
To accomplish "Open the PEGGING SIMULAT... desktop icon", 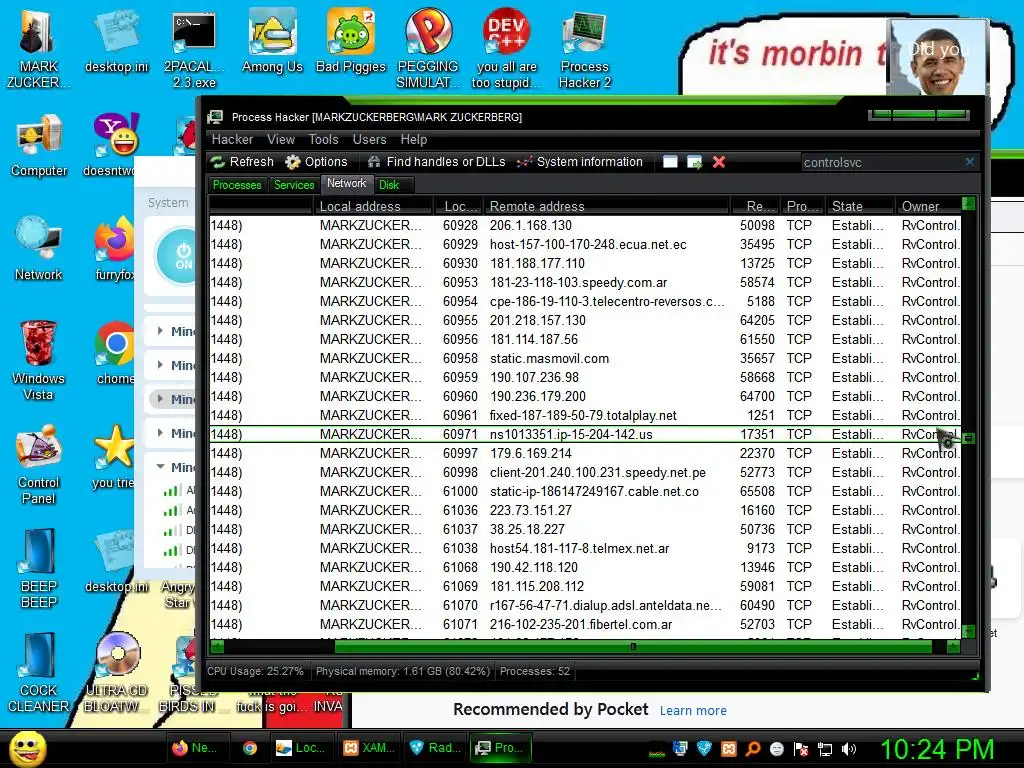I will [x=428, y=49].
